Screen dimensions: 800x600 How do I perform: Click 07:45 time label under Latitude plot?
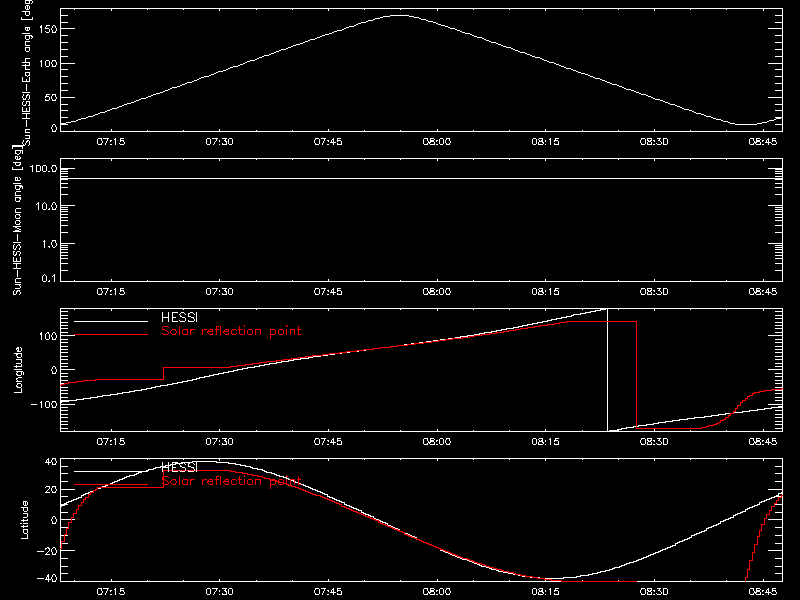coord(328,592)
